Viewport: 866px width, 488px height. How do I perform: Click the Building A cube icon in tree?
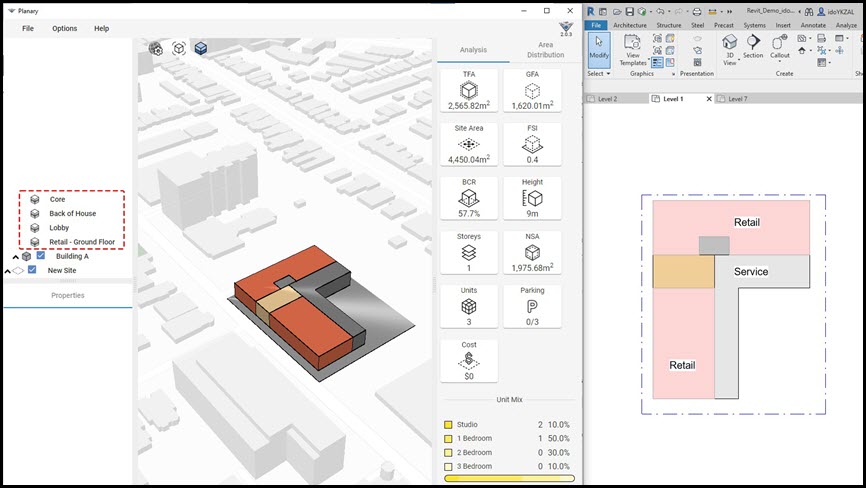[26, 256]
